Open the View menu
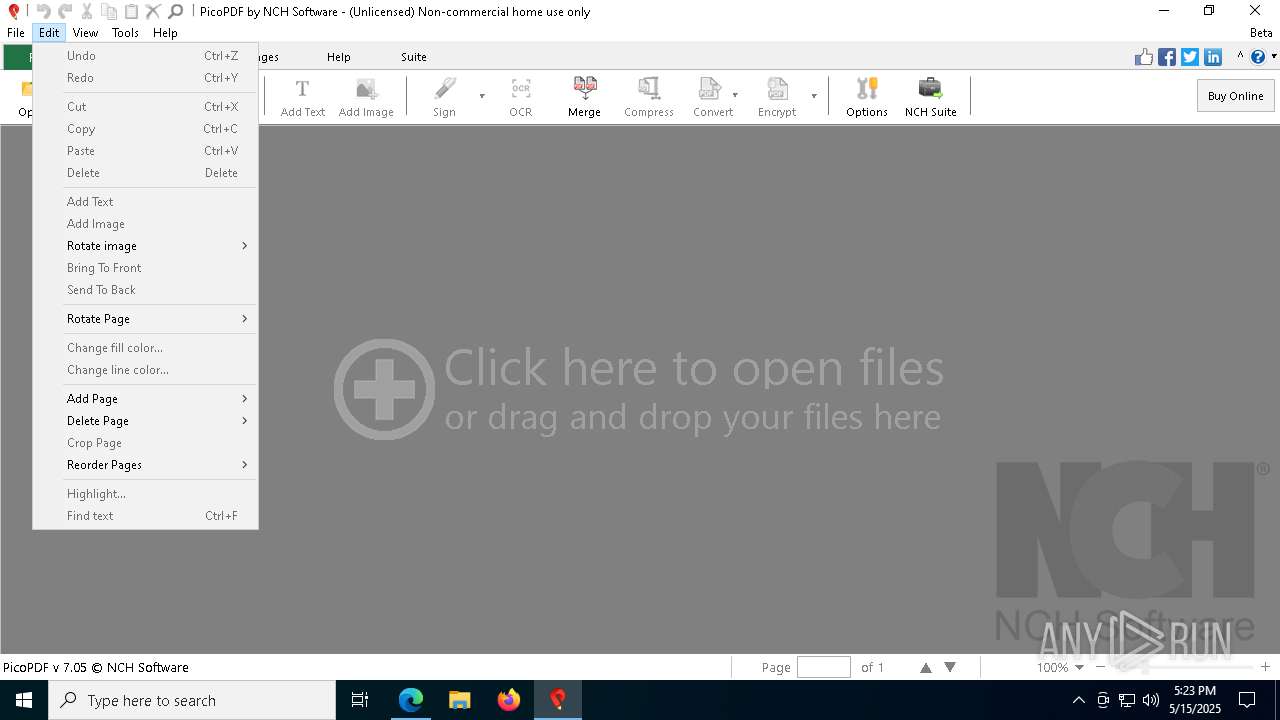This screenshot has width=1280, height=720. [85, 33]
